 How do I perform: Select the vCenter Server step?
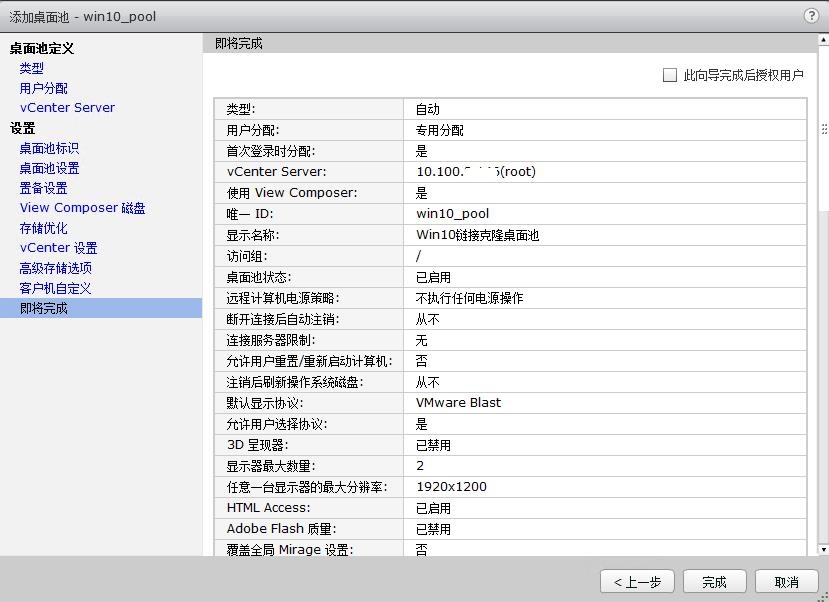pyautogui.click(x=66, y=108)
